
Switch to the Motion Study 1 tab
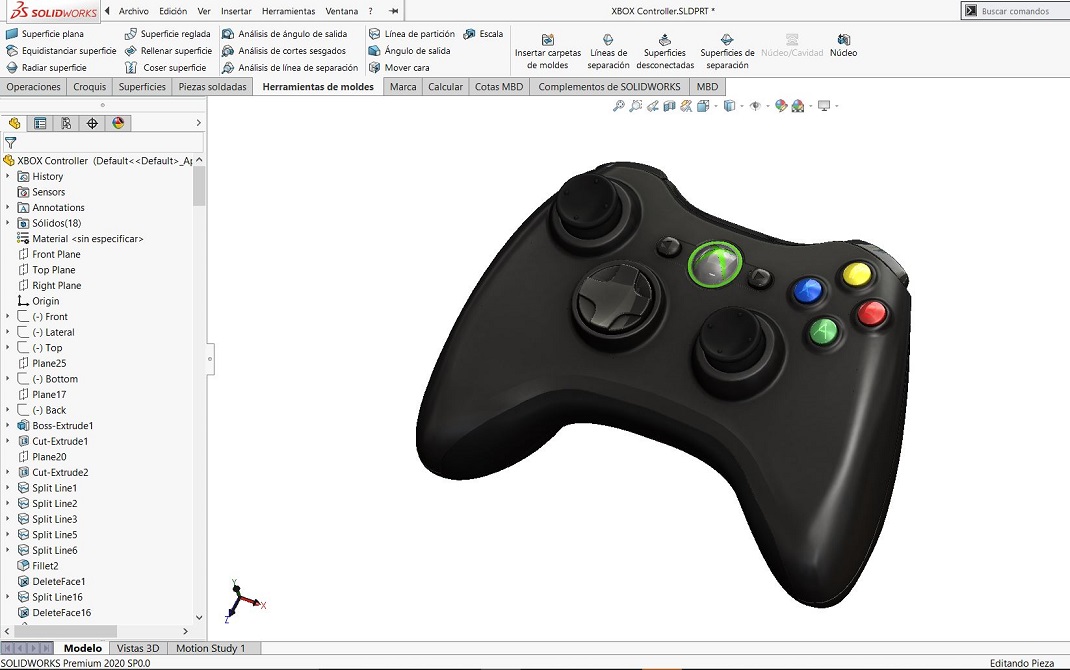pyautogui.click(x=210, y=648)
